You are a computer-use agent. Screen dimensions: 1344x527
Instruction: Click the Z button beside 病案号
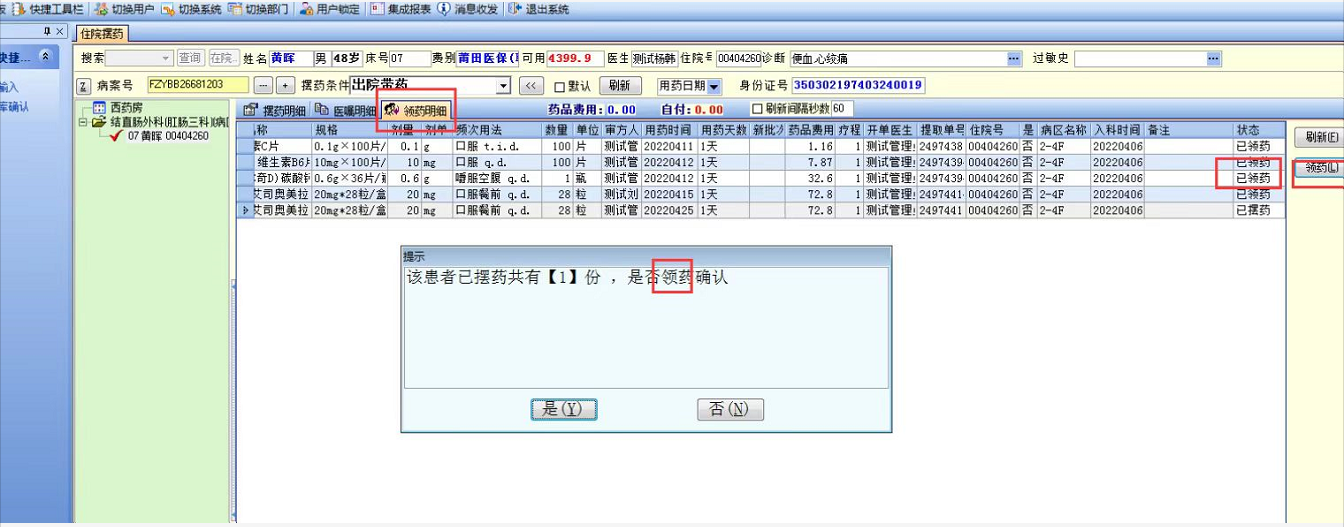point(83,86)
